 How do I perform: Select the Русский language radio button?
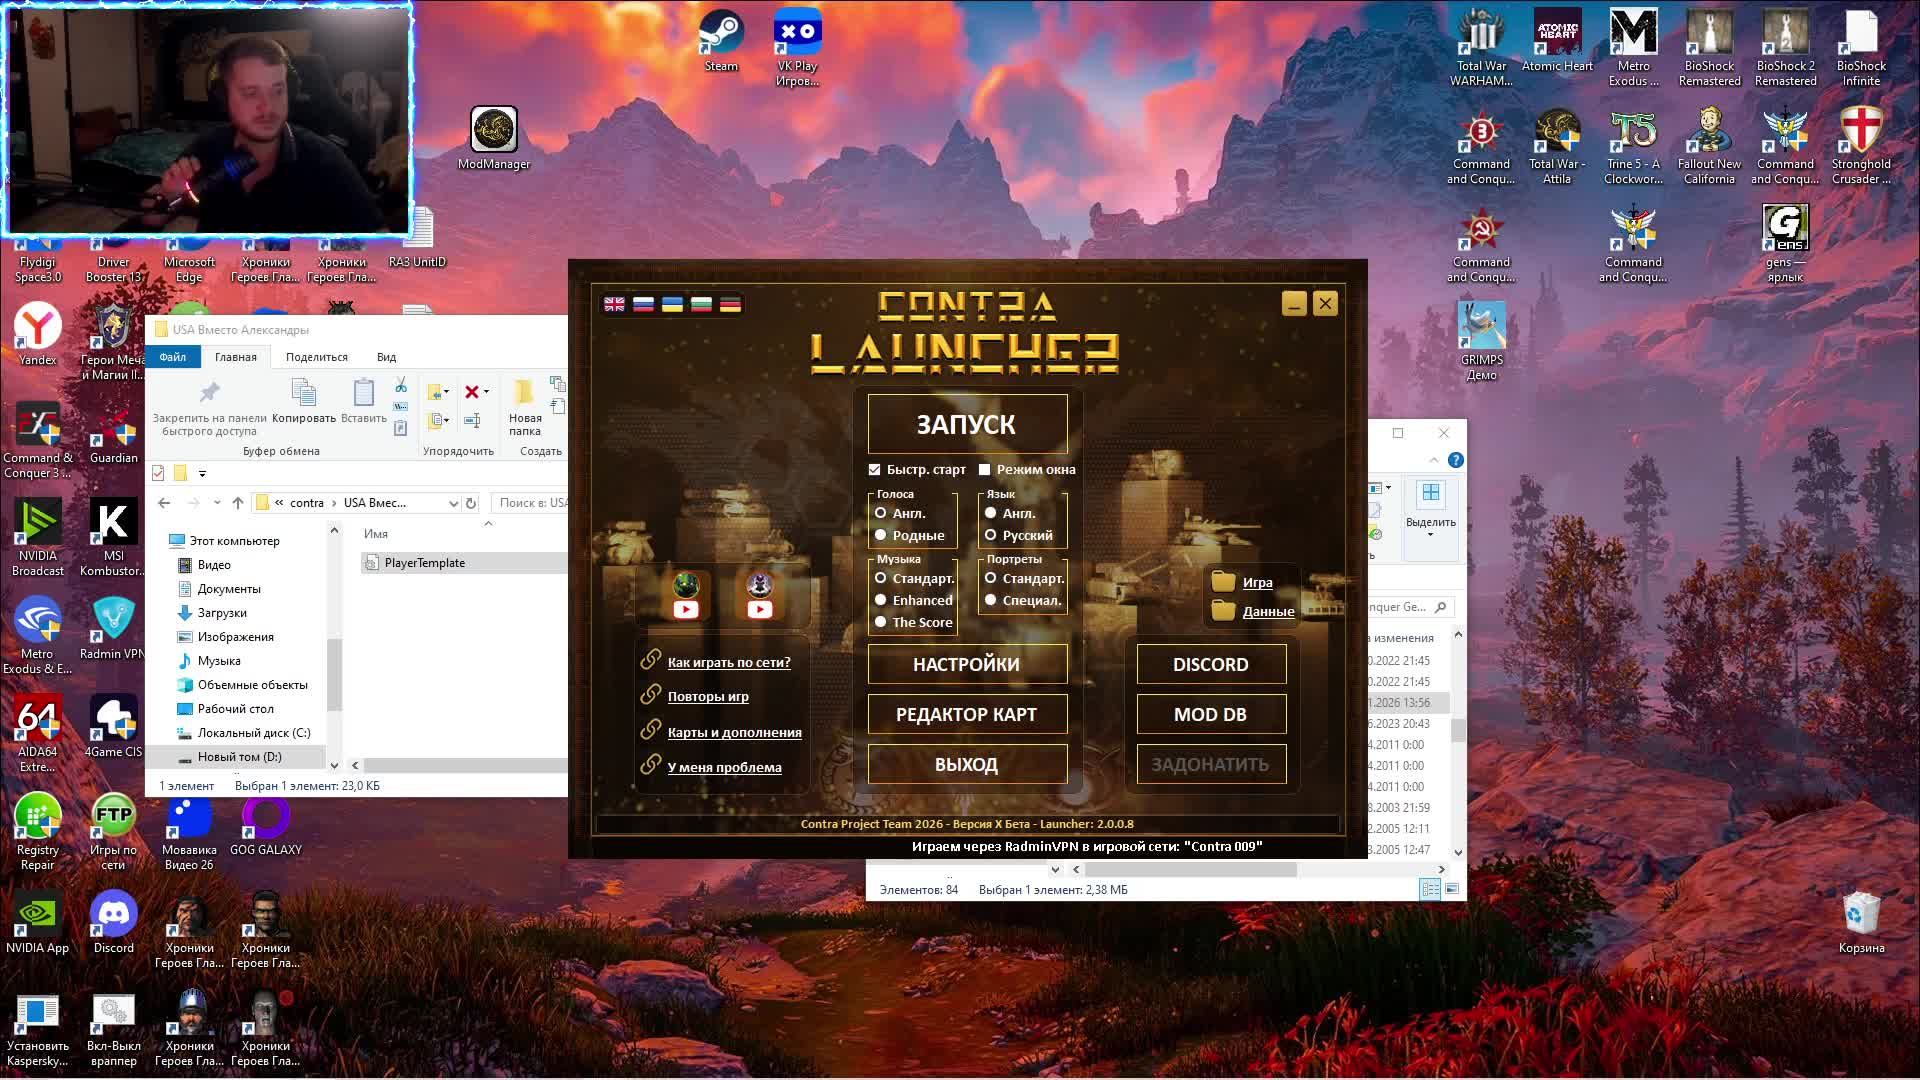[x=990, y=535]
